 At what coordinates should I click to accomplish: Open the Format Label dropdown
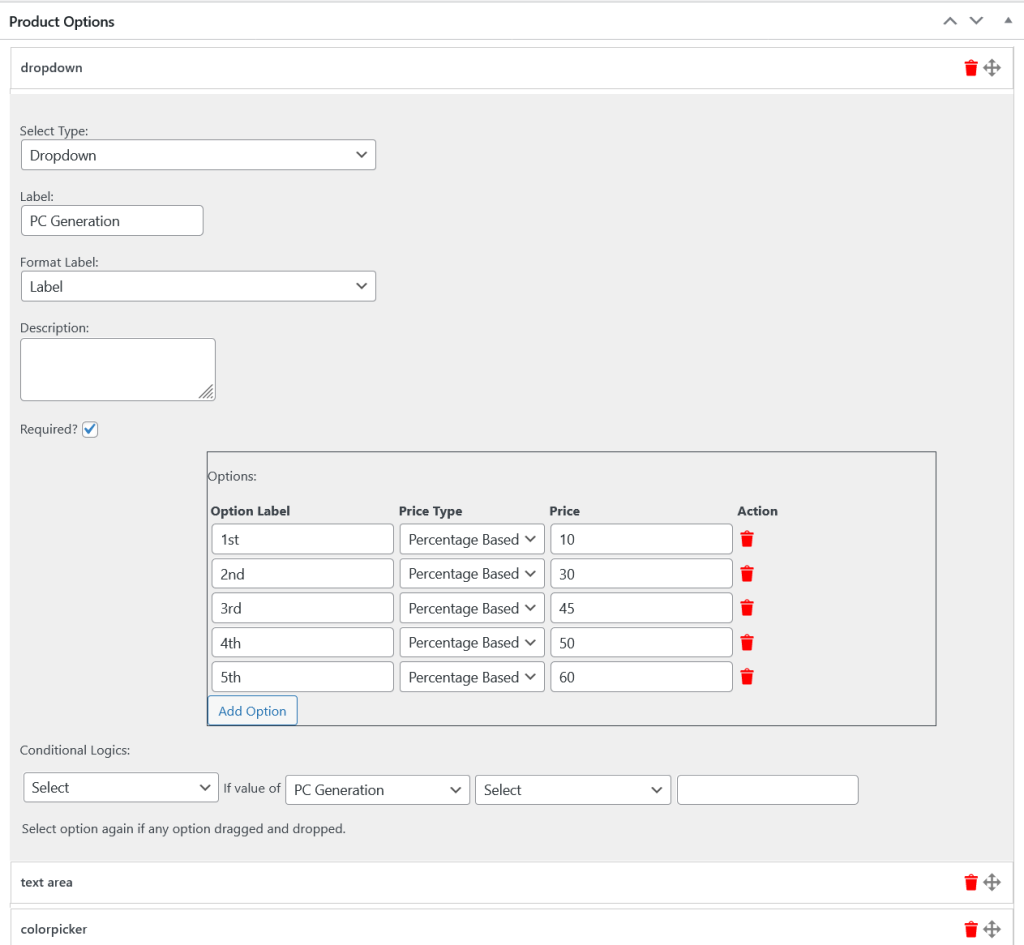click(198, 286)
